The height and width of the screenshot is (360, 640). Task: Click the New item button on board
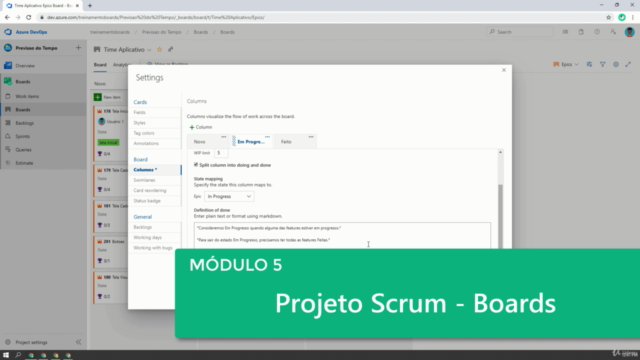point(108,97)
